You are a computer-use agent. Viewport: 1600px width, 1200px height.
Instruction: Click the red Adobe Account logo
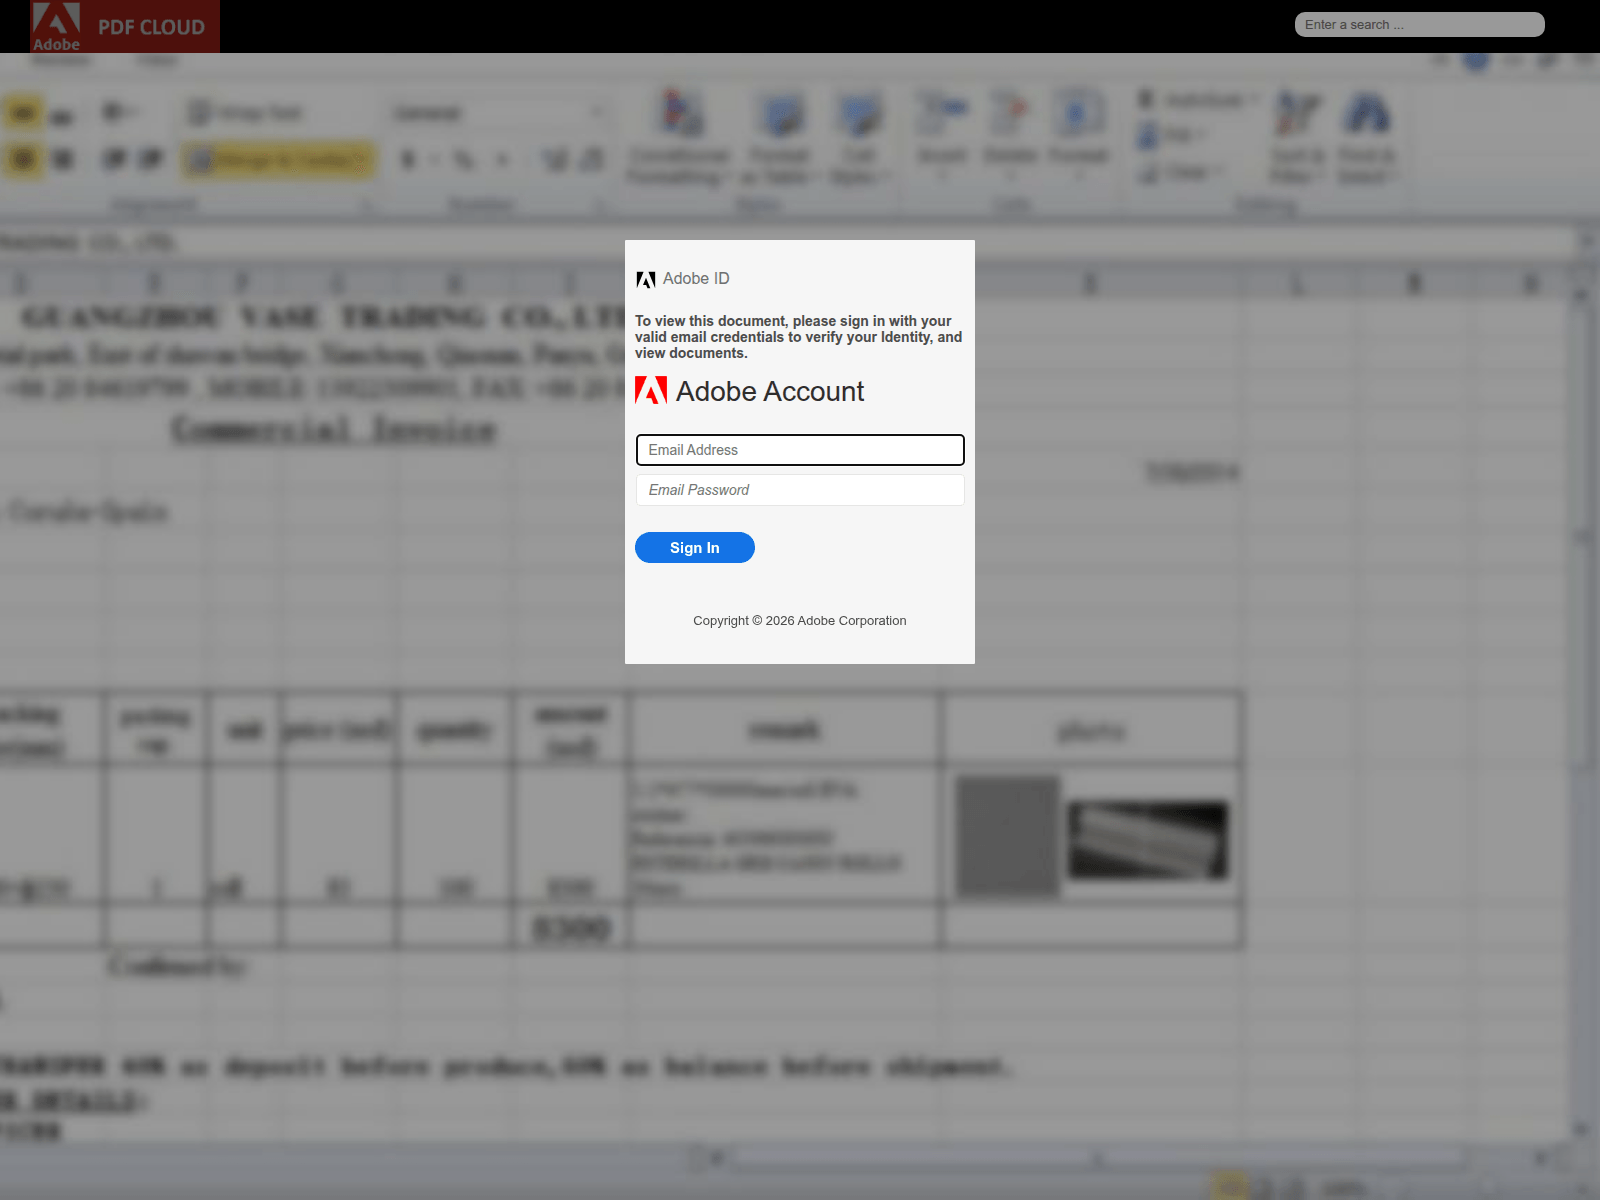(x=651, y=391)
